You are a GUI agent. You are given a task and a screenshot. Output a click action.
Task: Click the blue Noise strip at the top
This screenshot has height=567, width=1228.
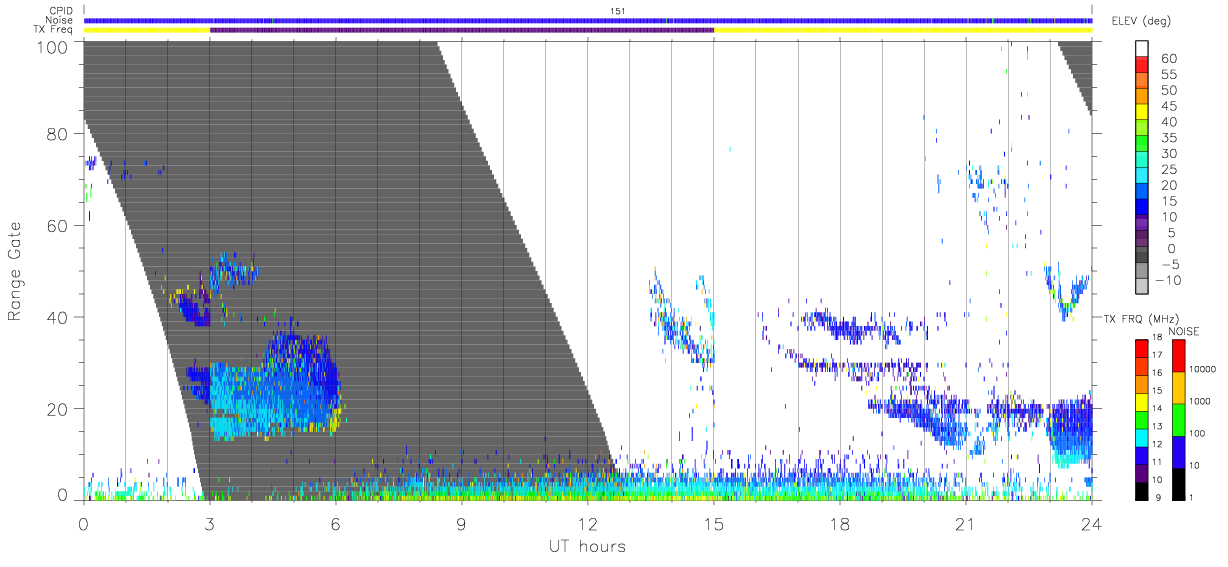(588, 20)
